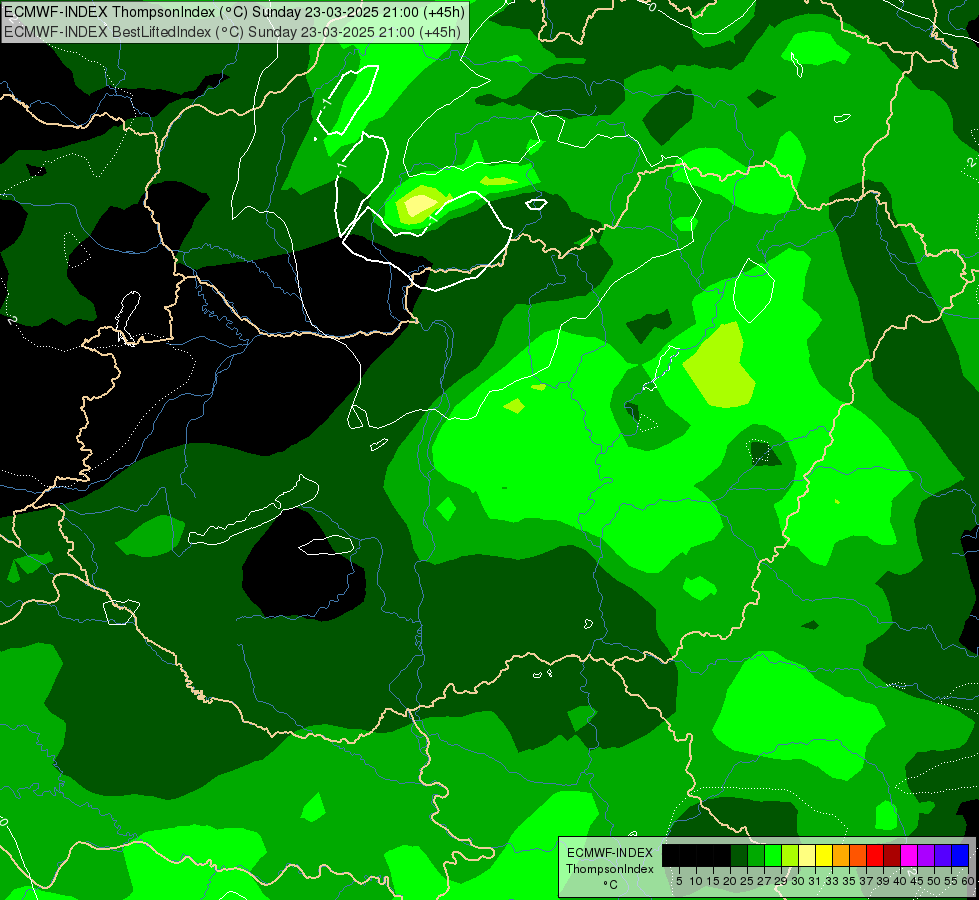Click legend tick label 37
Screen dimensions: 979x900
pos(867,881)
